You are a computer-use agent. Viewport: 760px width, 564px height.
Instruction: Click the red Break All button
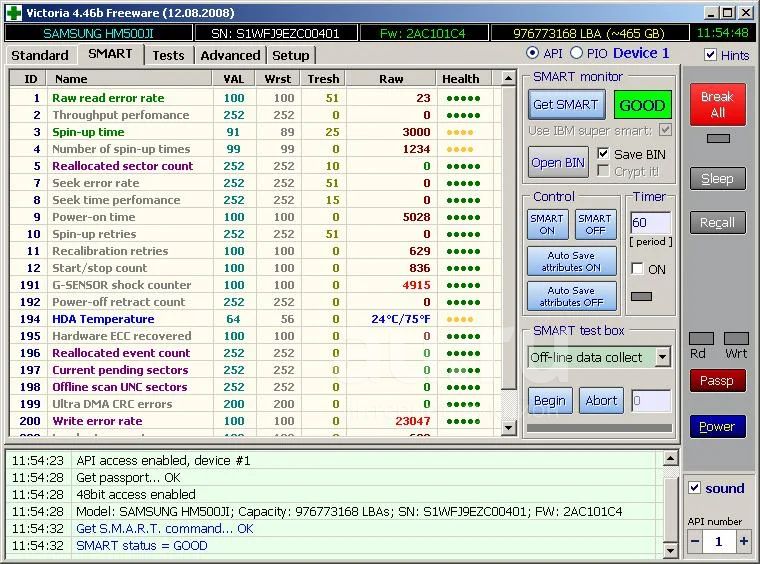(717, 105)
